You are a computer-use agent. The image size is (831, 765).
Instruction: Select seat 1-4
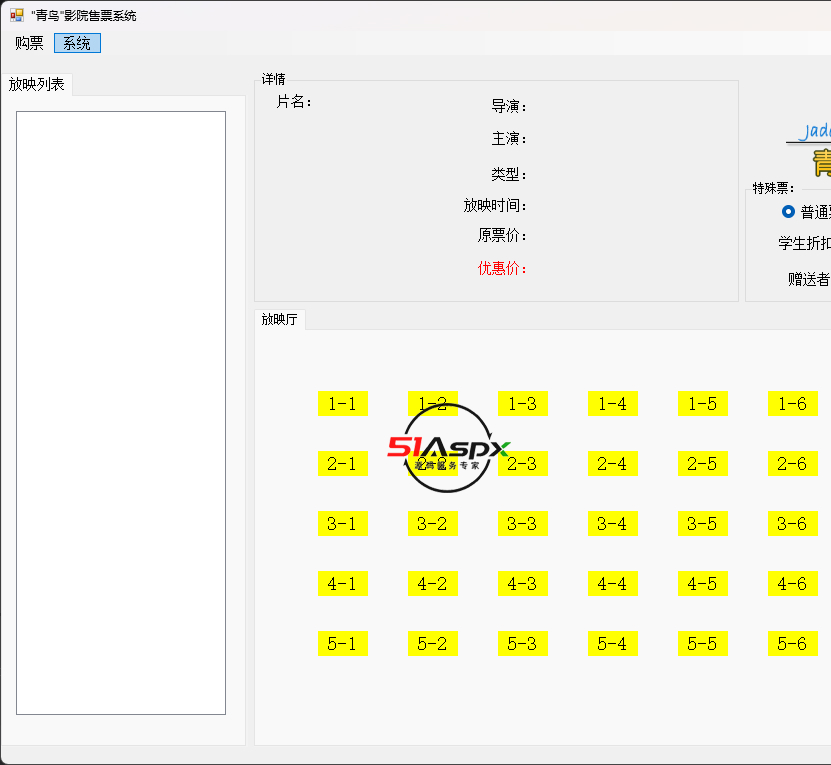[x=613, y=403]
